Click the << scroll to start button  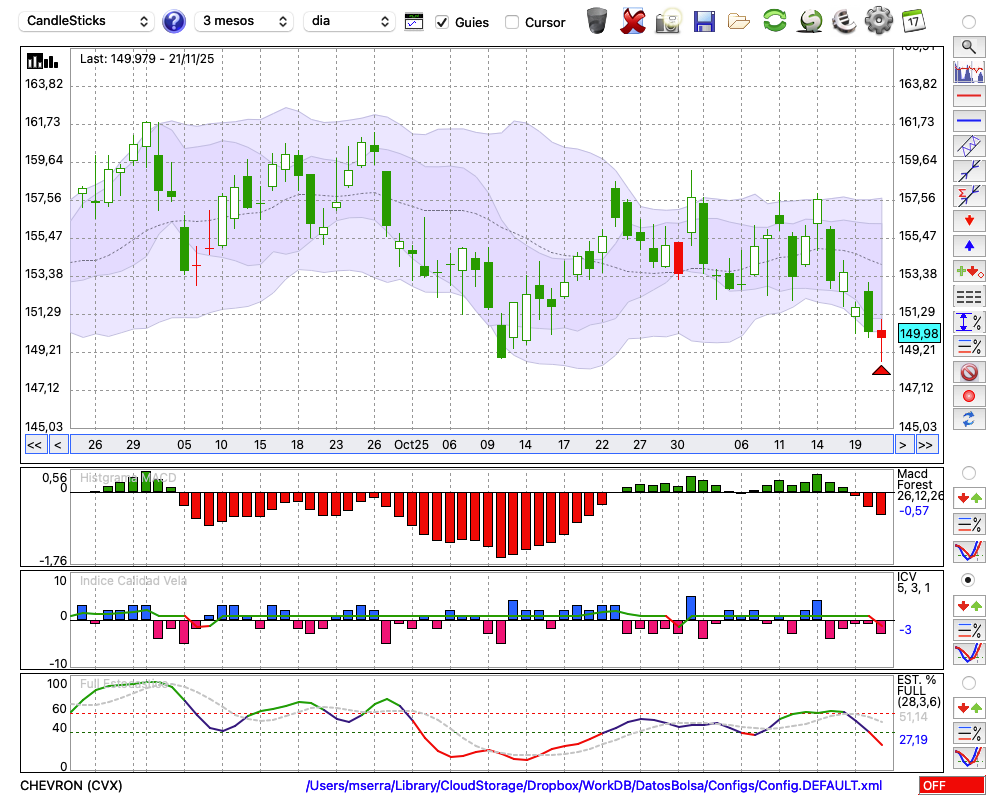34,445
